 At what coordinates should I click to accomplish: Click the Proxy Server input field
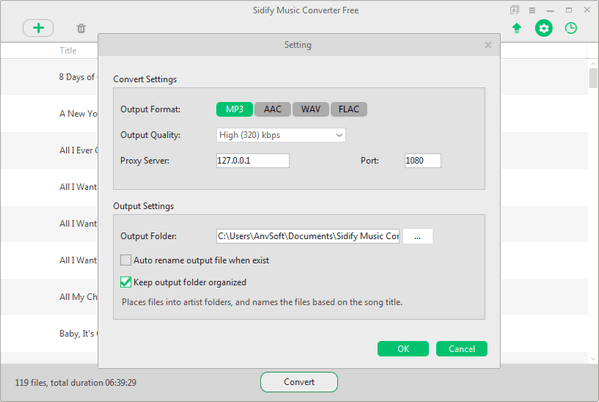(x=253, y=160)
